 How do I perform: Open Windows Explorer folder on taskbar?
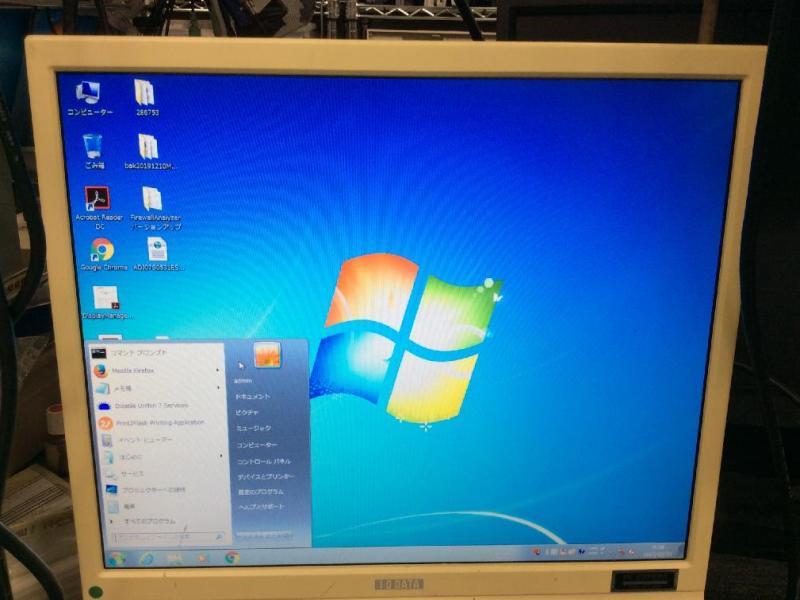click(x=175, y=559)
